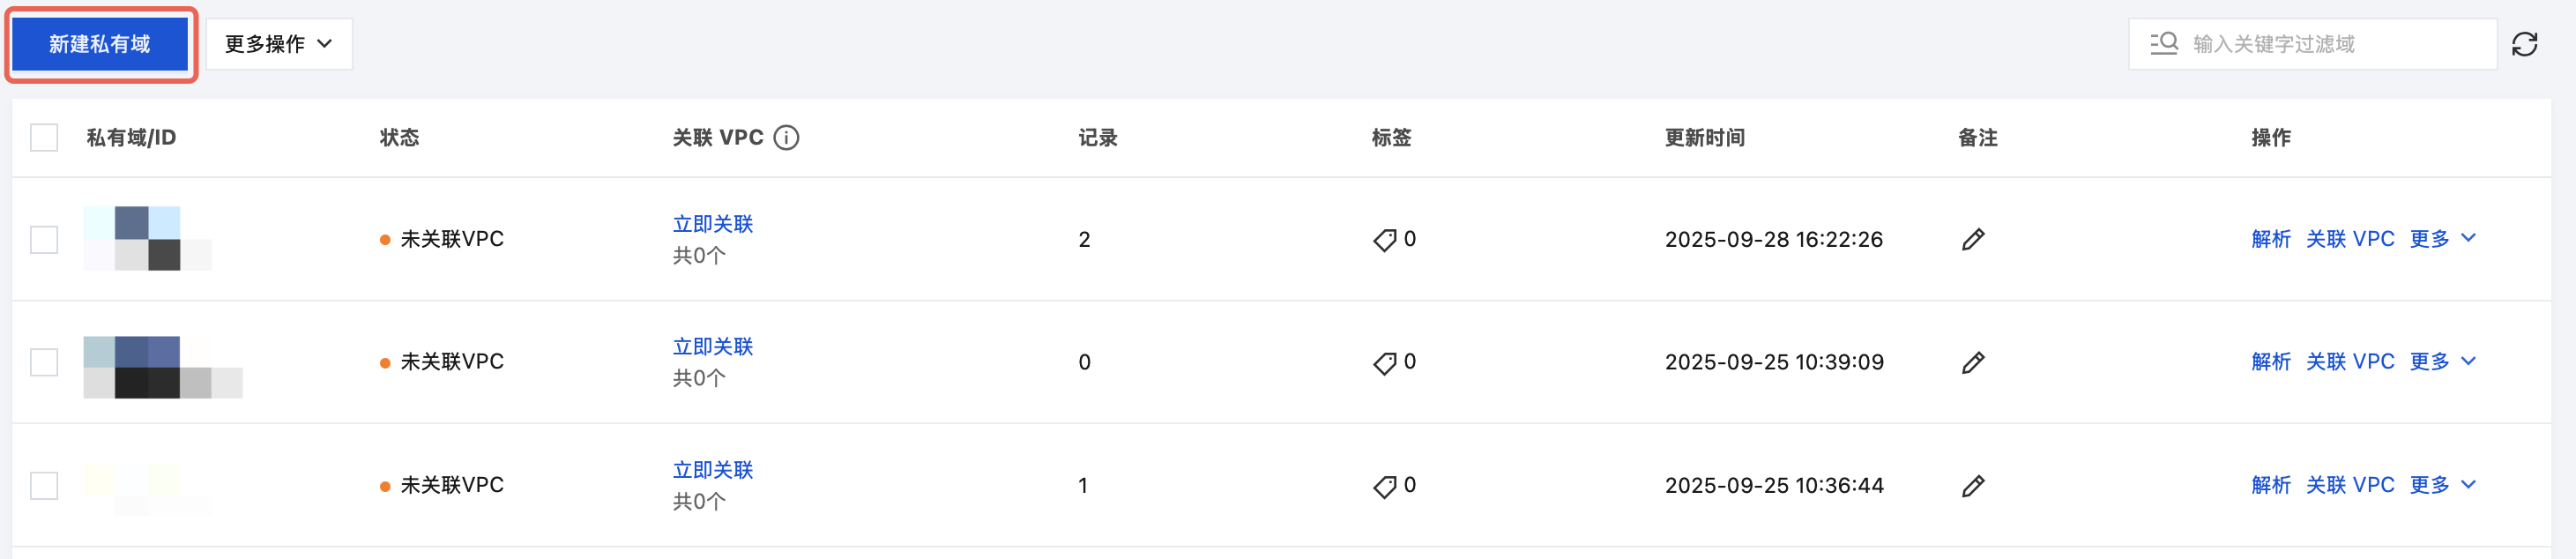Expand 更多 menu in the 10:36:44 row

click(2442, 485)
